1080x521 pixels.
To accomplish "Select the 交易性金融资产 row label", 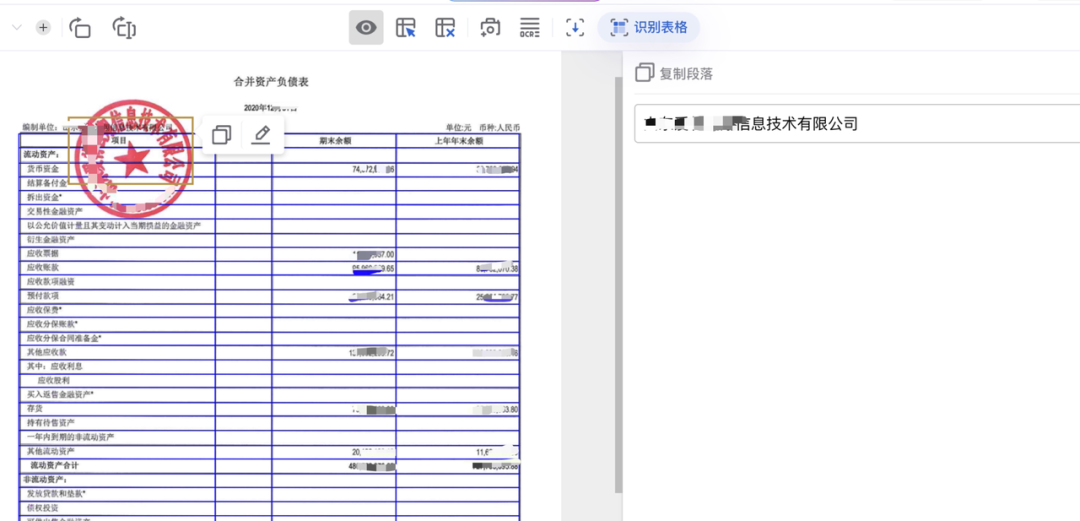I will click(x=54, y=211).
